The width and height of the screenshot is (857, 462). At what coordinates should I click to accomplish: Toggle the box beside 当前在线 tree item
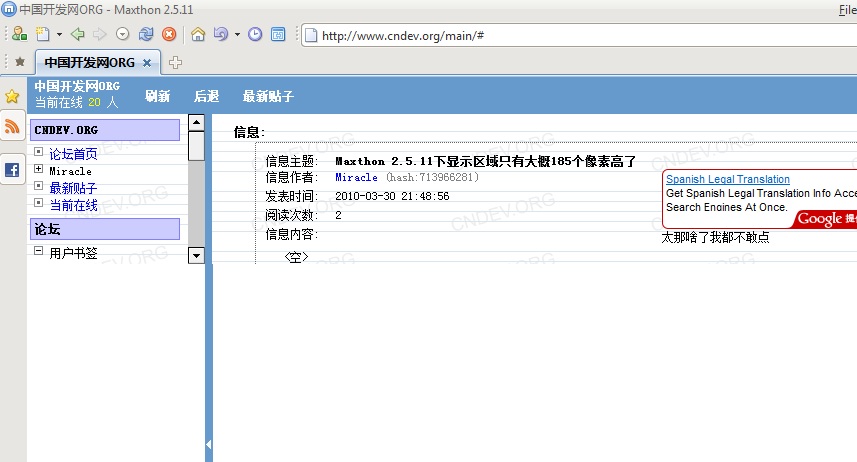click(38, 202)
